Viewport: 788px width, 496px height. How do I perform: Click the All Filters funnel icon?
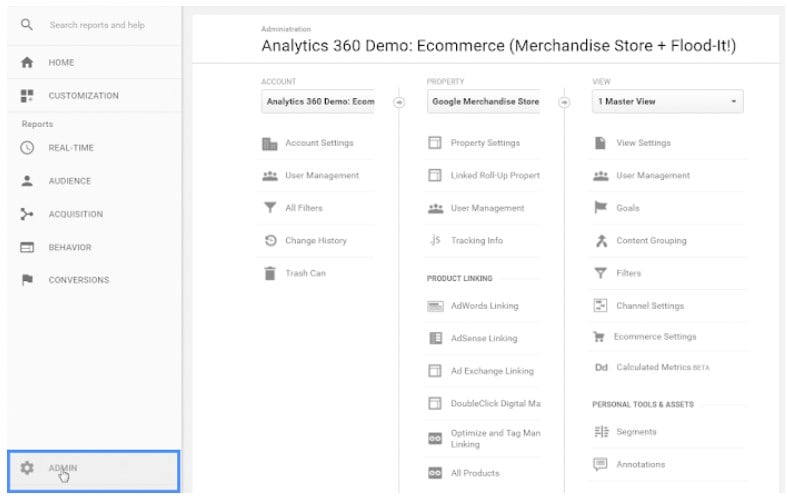tap(270, 208)
